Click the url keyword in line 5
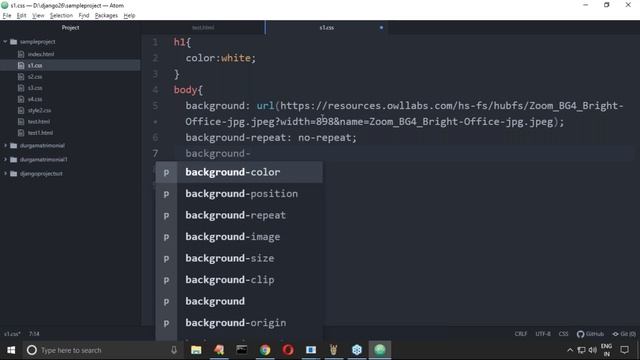 point(265,106)
